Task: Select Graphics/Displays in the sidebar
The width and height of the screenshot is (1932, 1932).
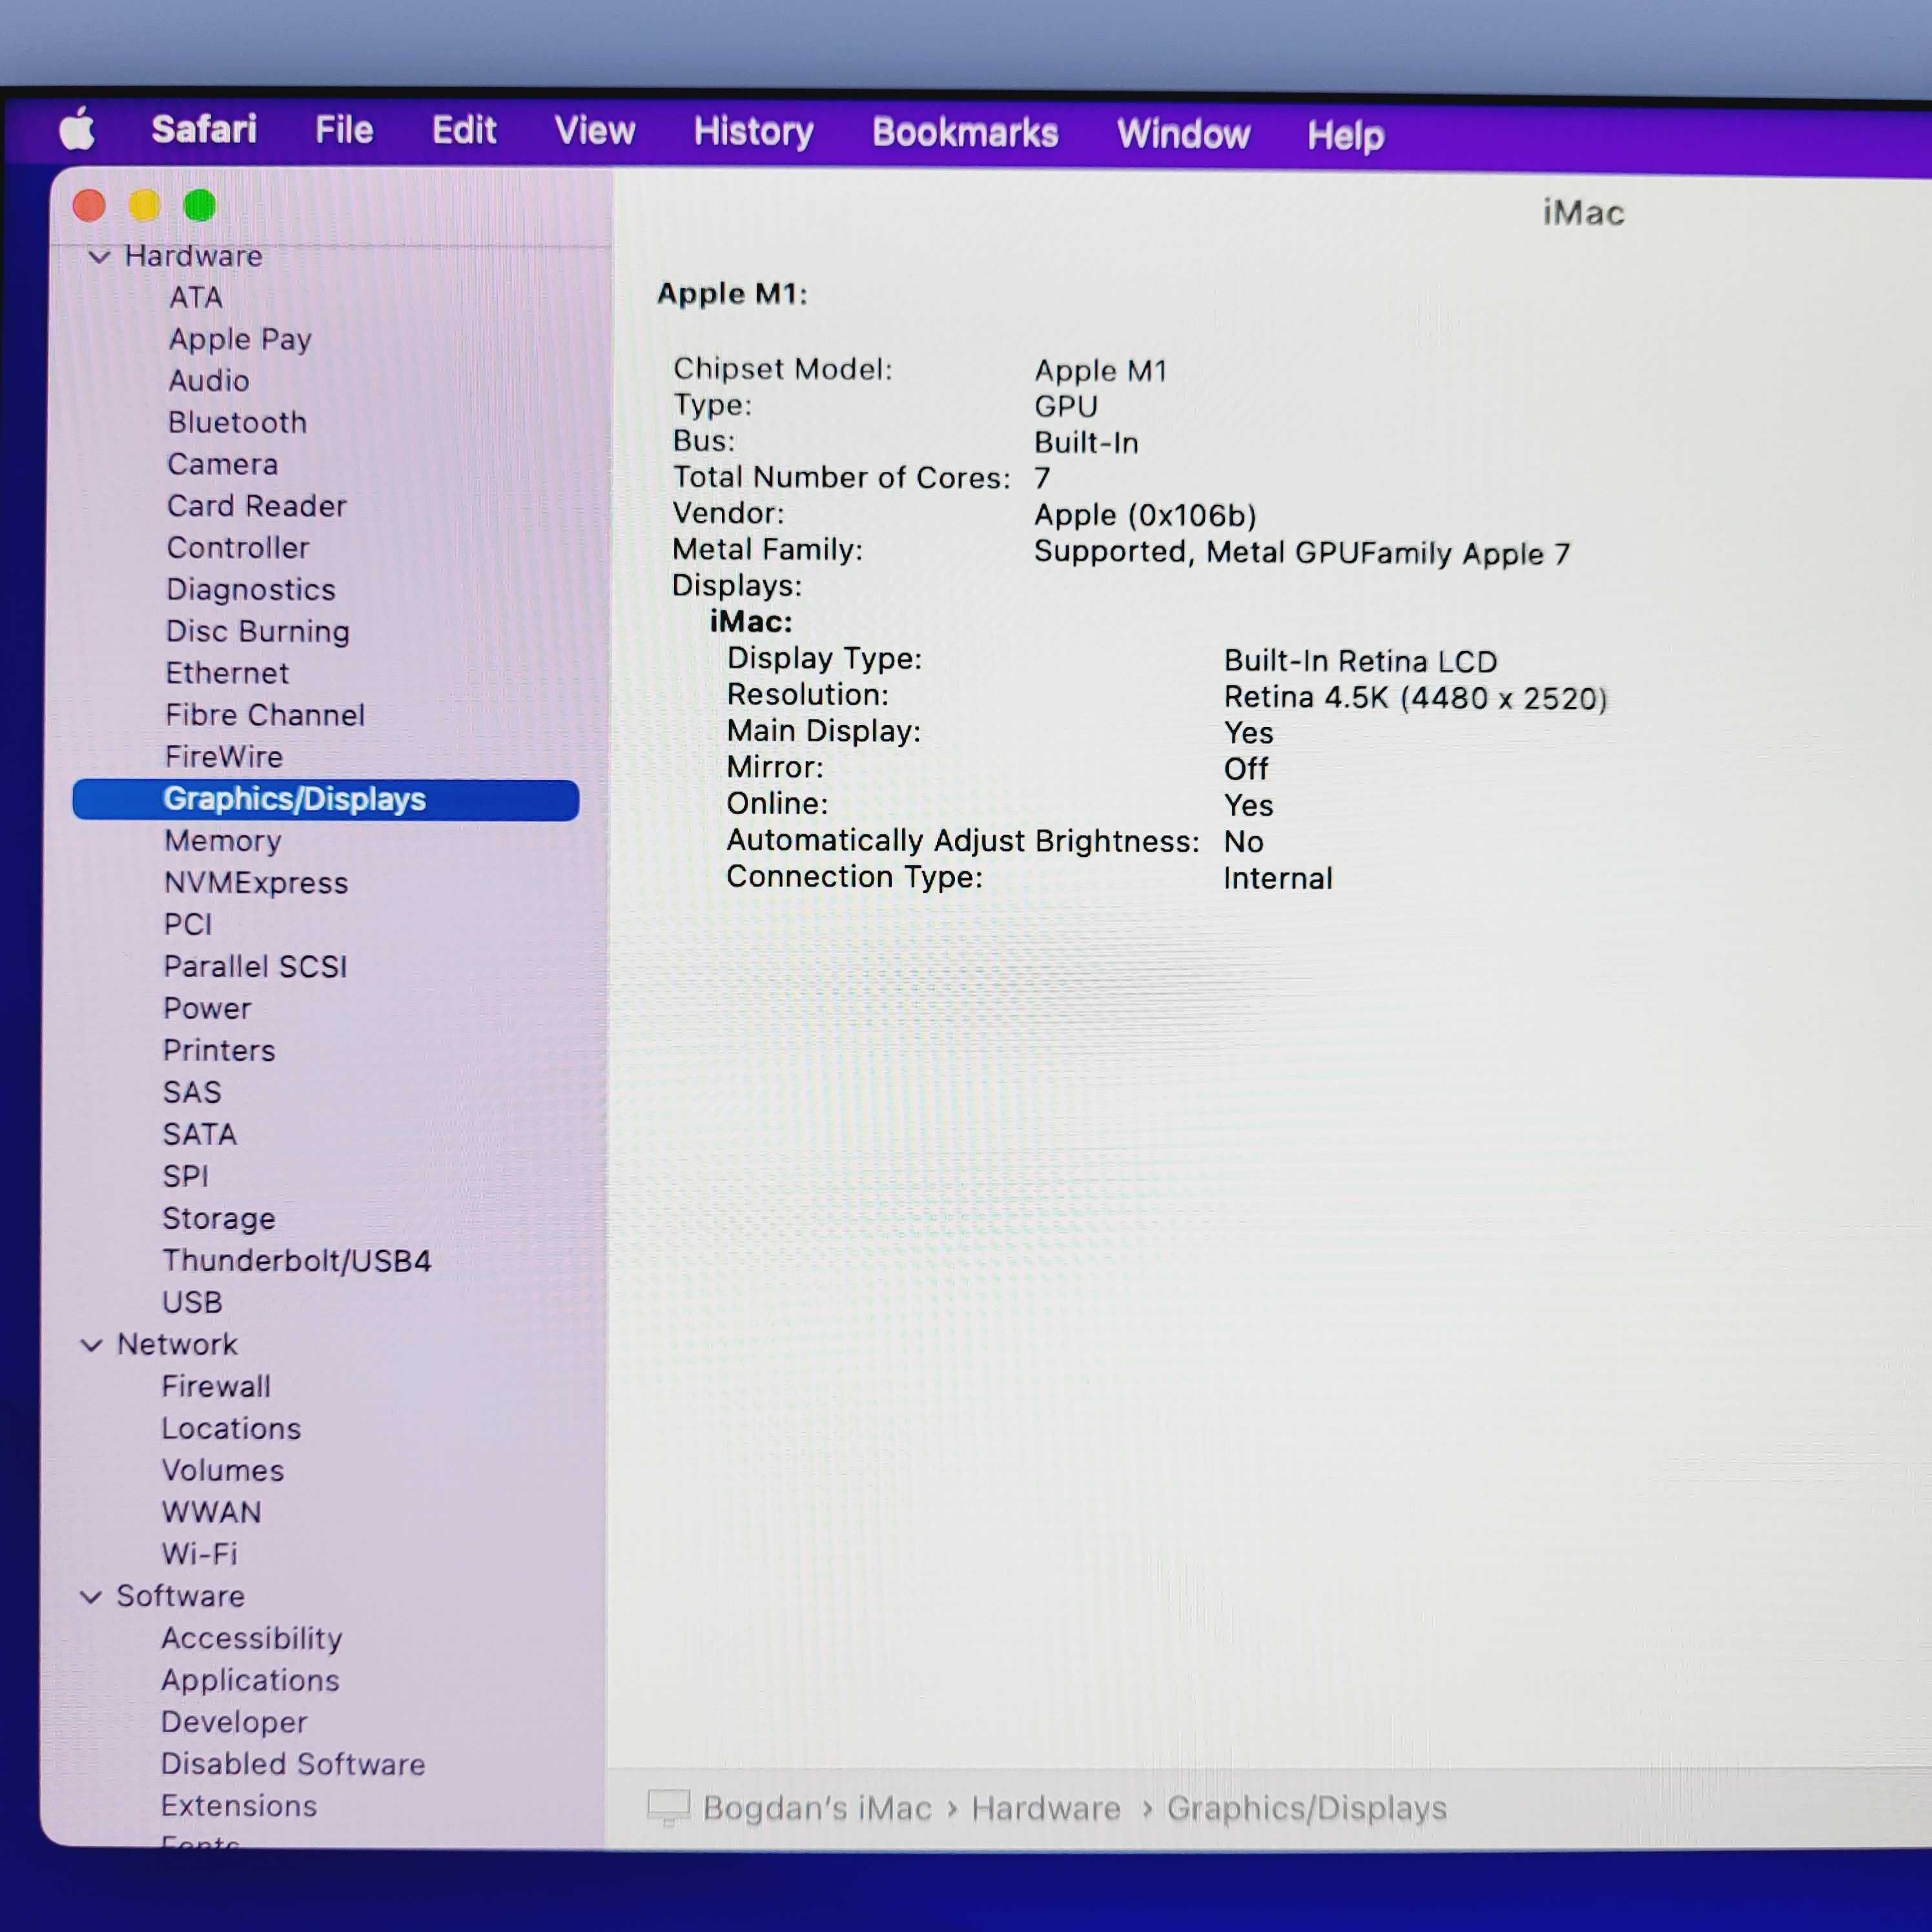Action: tap(326, 800)
